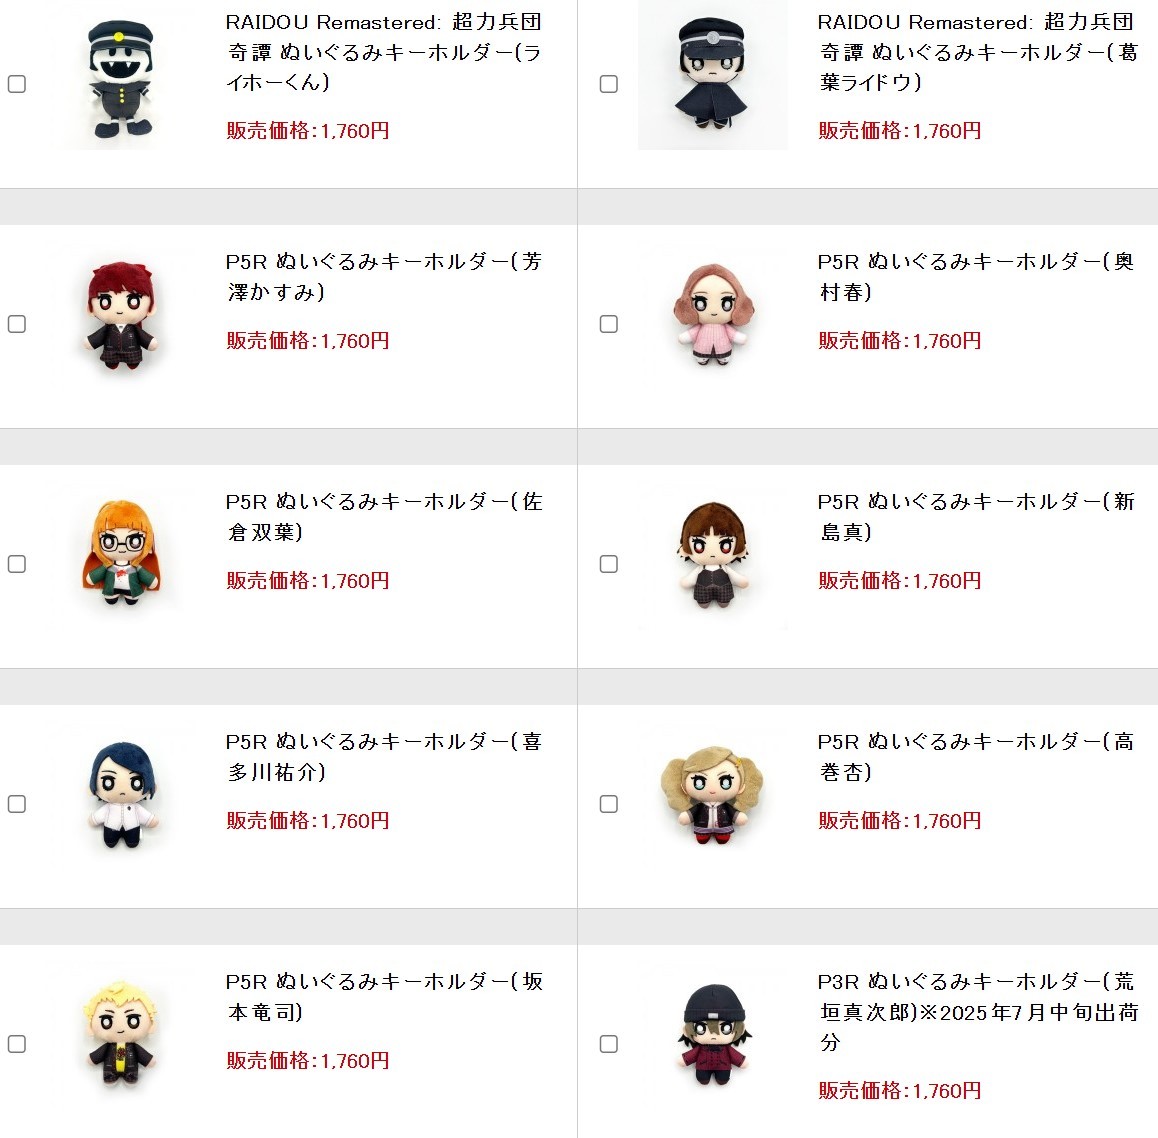Select the 高巻杏 checkbox
The image size is (1158, 1138).
(x=609, y=804)
